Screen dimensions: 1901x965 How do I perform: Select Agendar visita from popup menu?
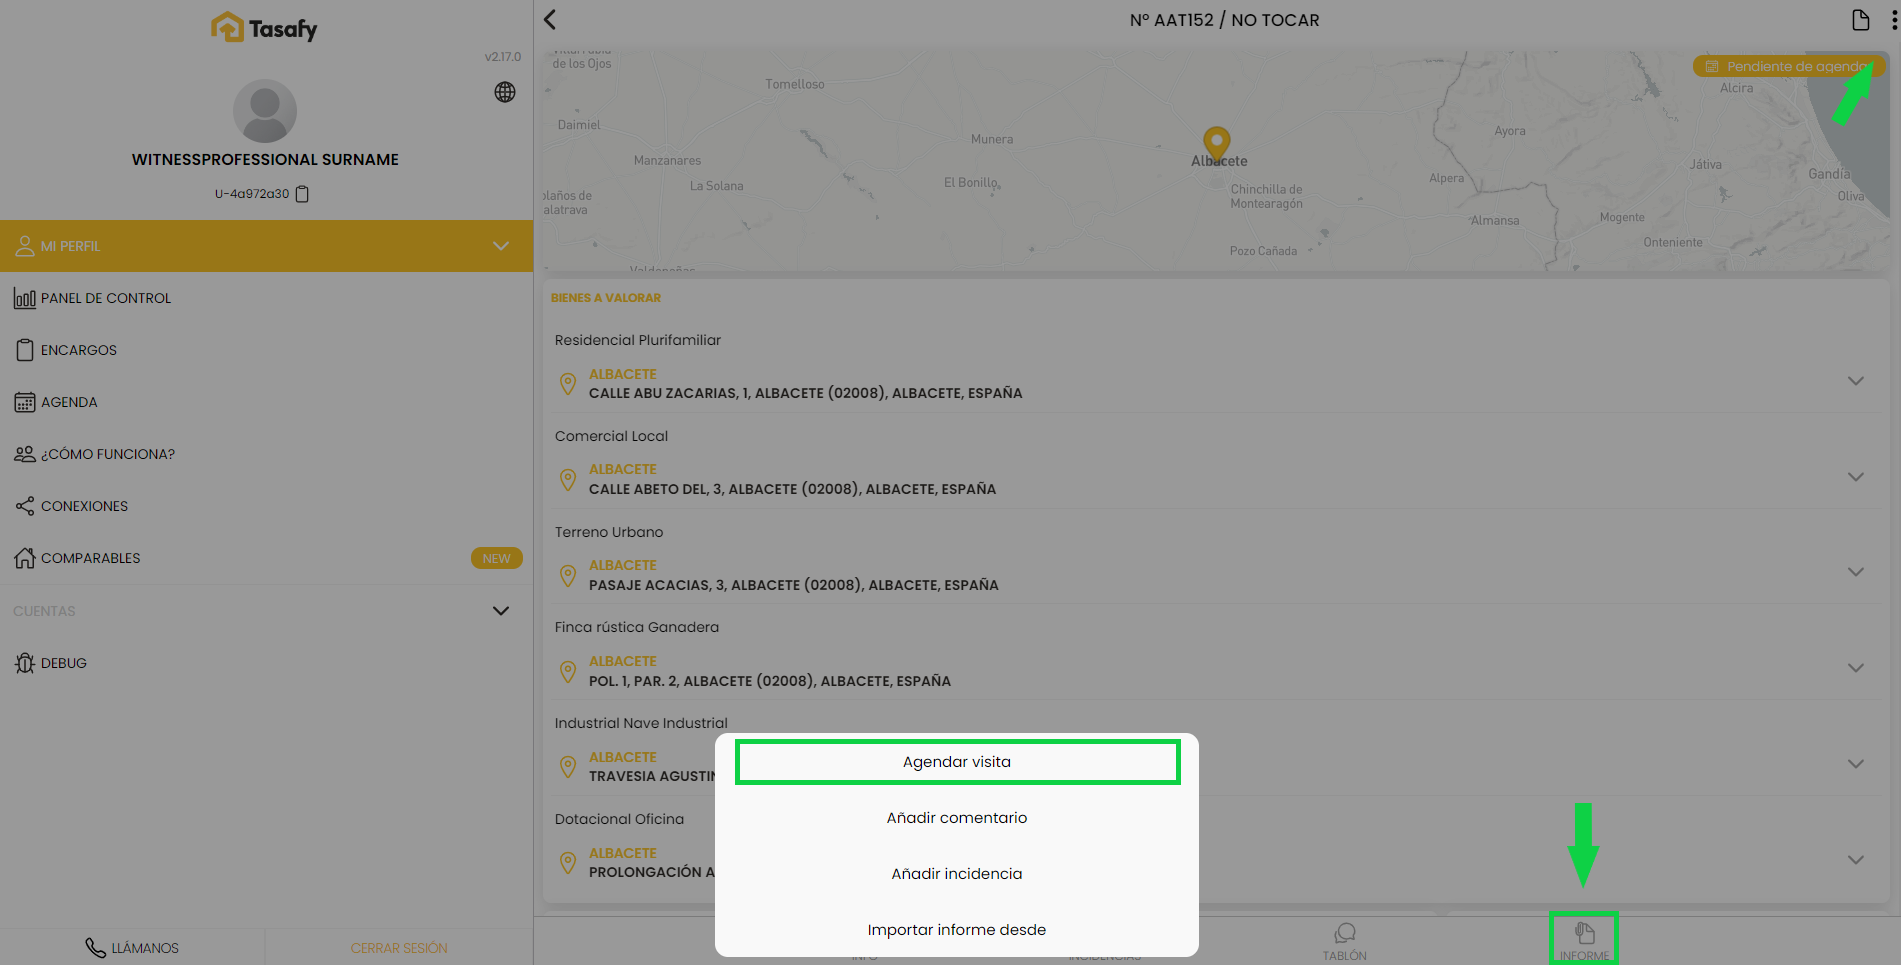click(957, 762)
